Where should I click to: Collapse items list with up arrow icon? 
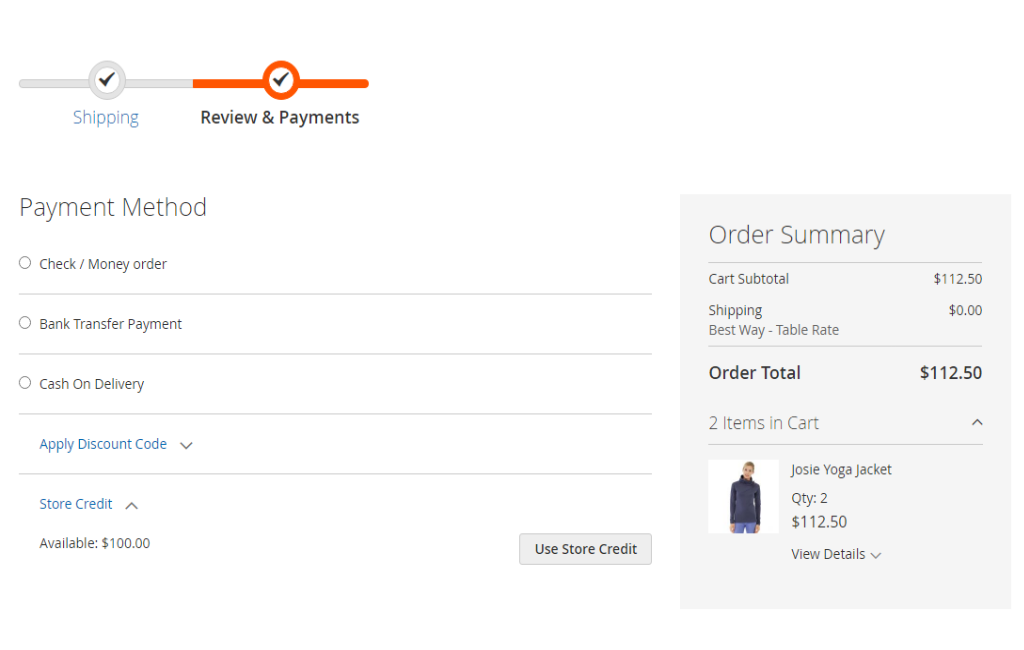coord(977,423)
